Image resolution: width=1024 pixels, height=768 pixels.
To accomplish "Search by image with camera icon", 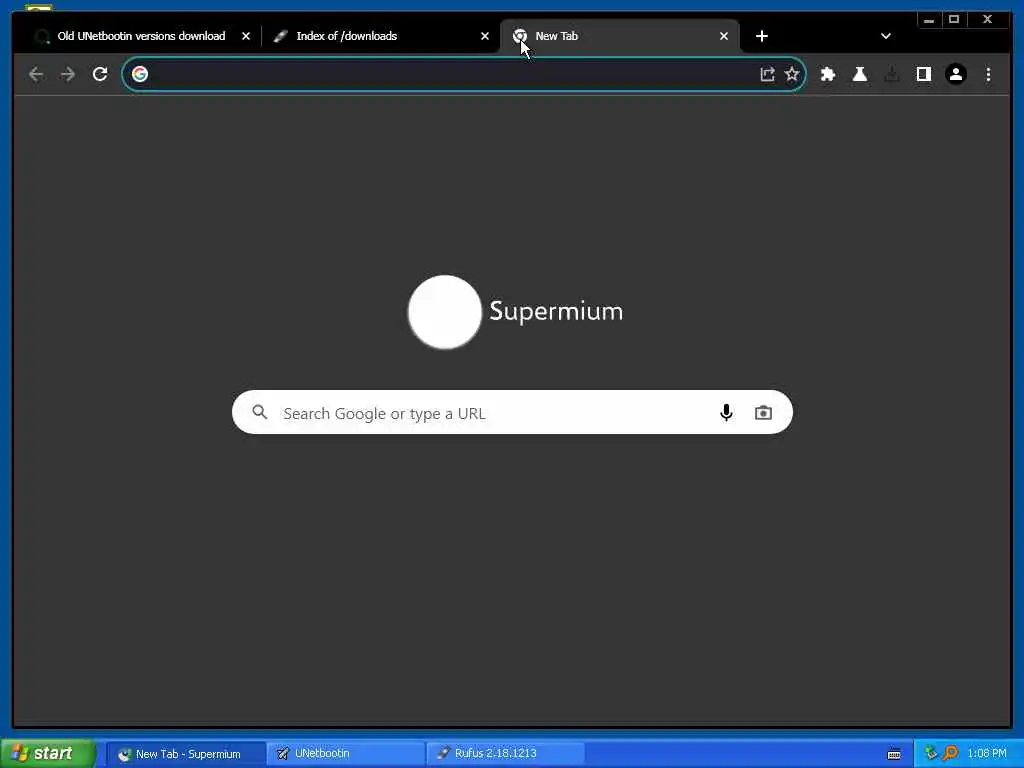I will tap(763, 413).
